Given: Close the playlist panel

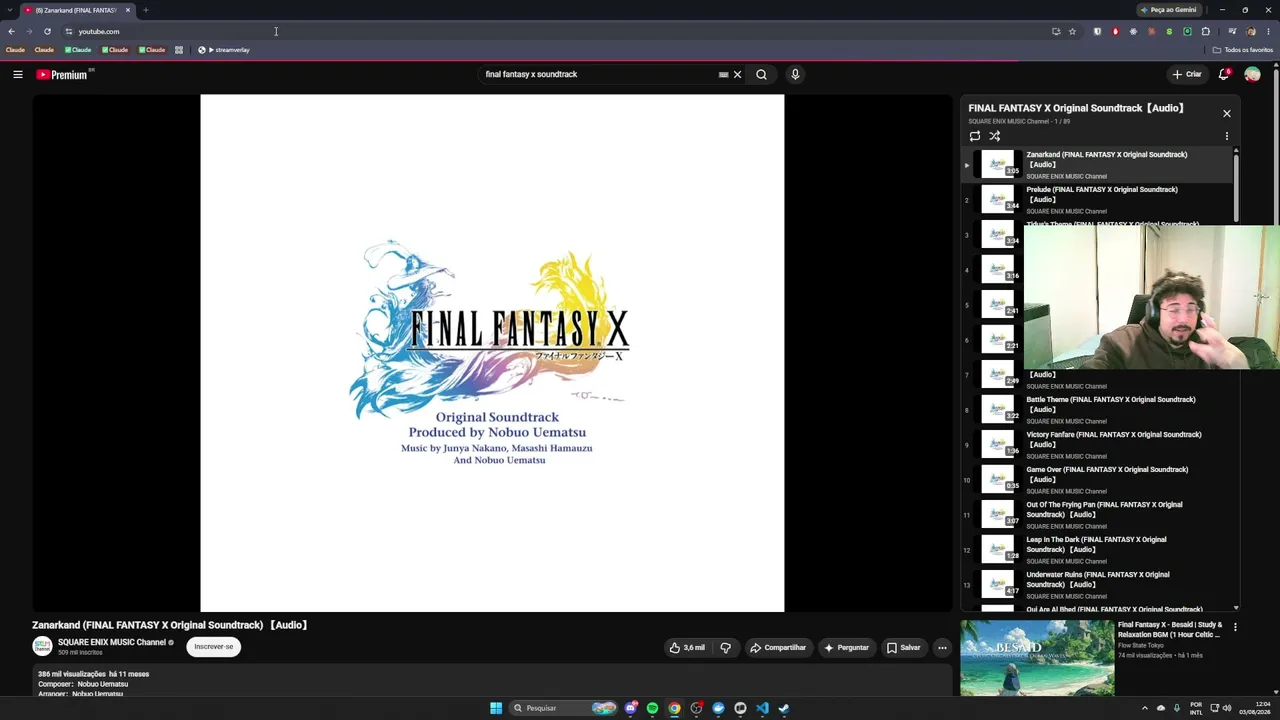Looking at the screenshot, I should pyautogui.click(x=1227, y=113).
